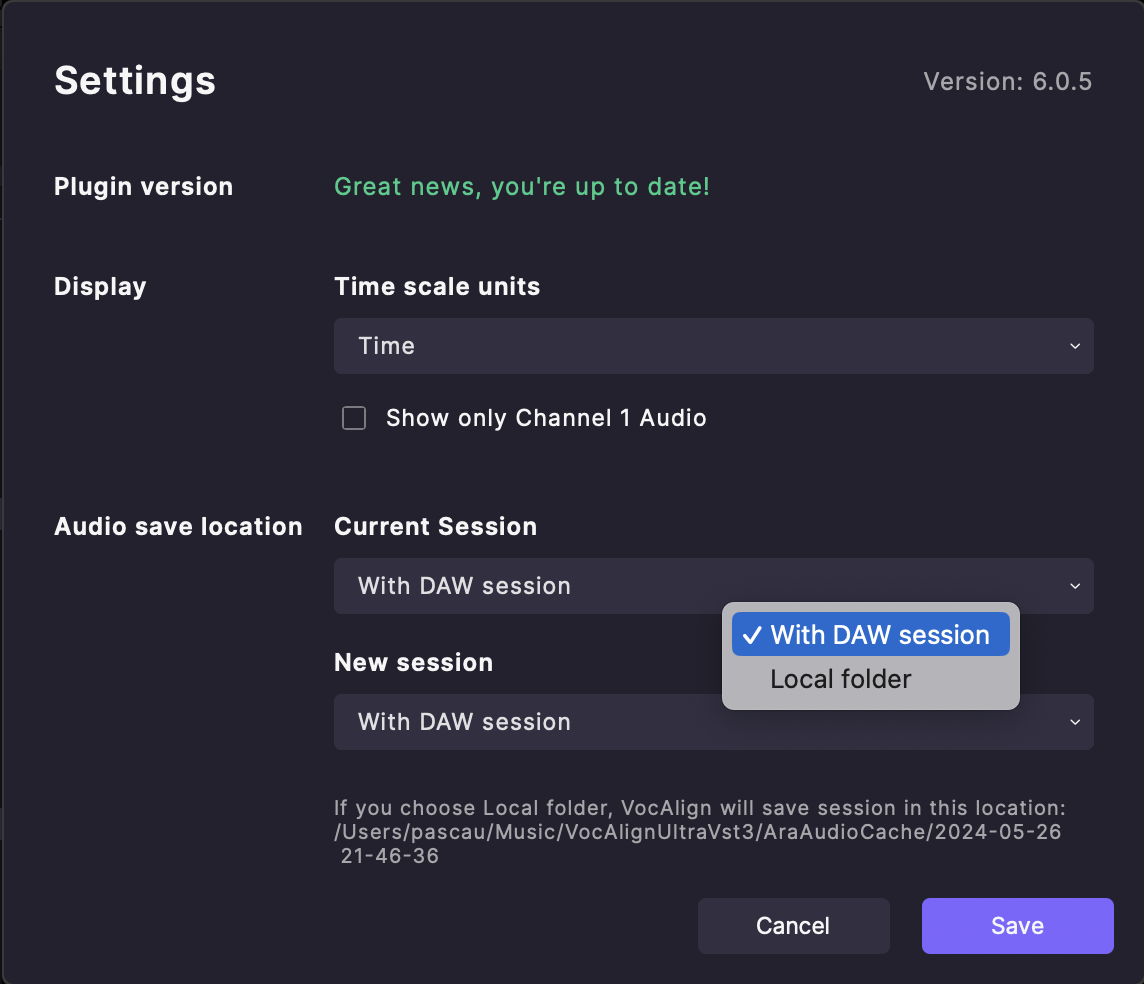Click the "Audio save location" label
This screenshot has height=984, width=1144.
[x=178, y=527]
